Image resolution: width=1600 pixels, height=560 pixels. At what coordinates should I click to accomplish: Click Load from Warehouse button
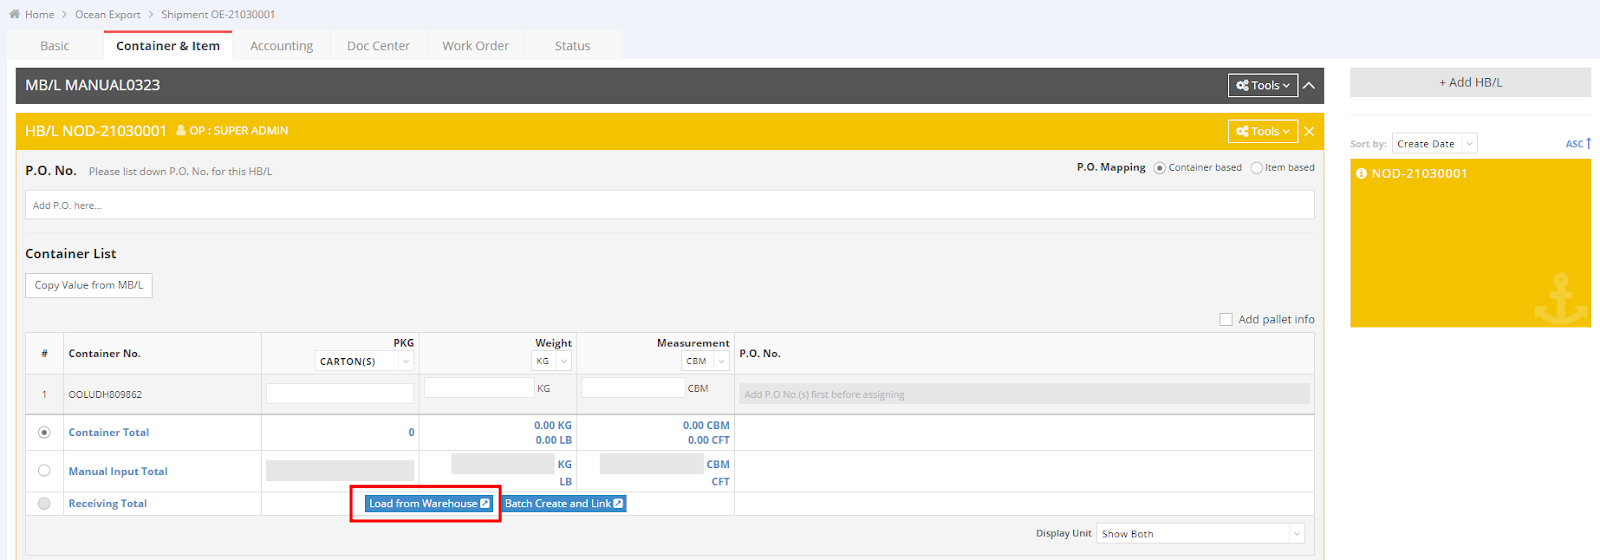click(429, 504)
